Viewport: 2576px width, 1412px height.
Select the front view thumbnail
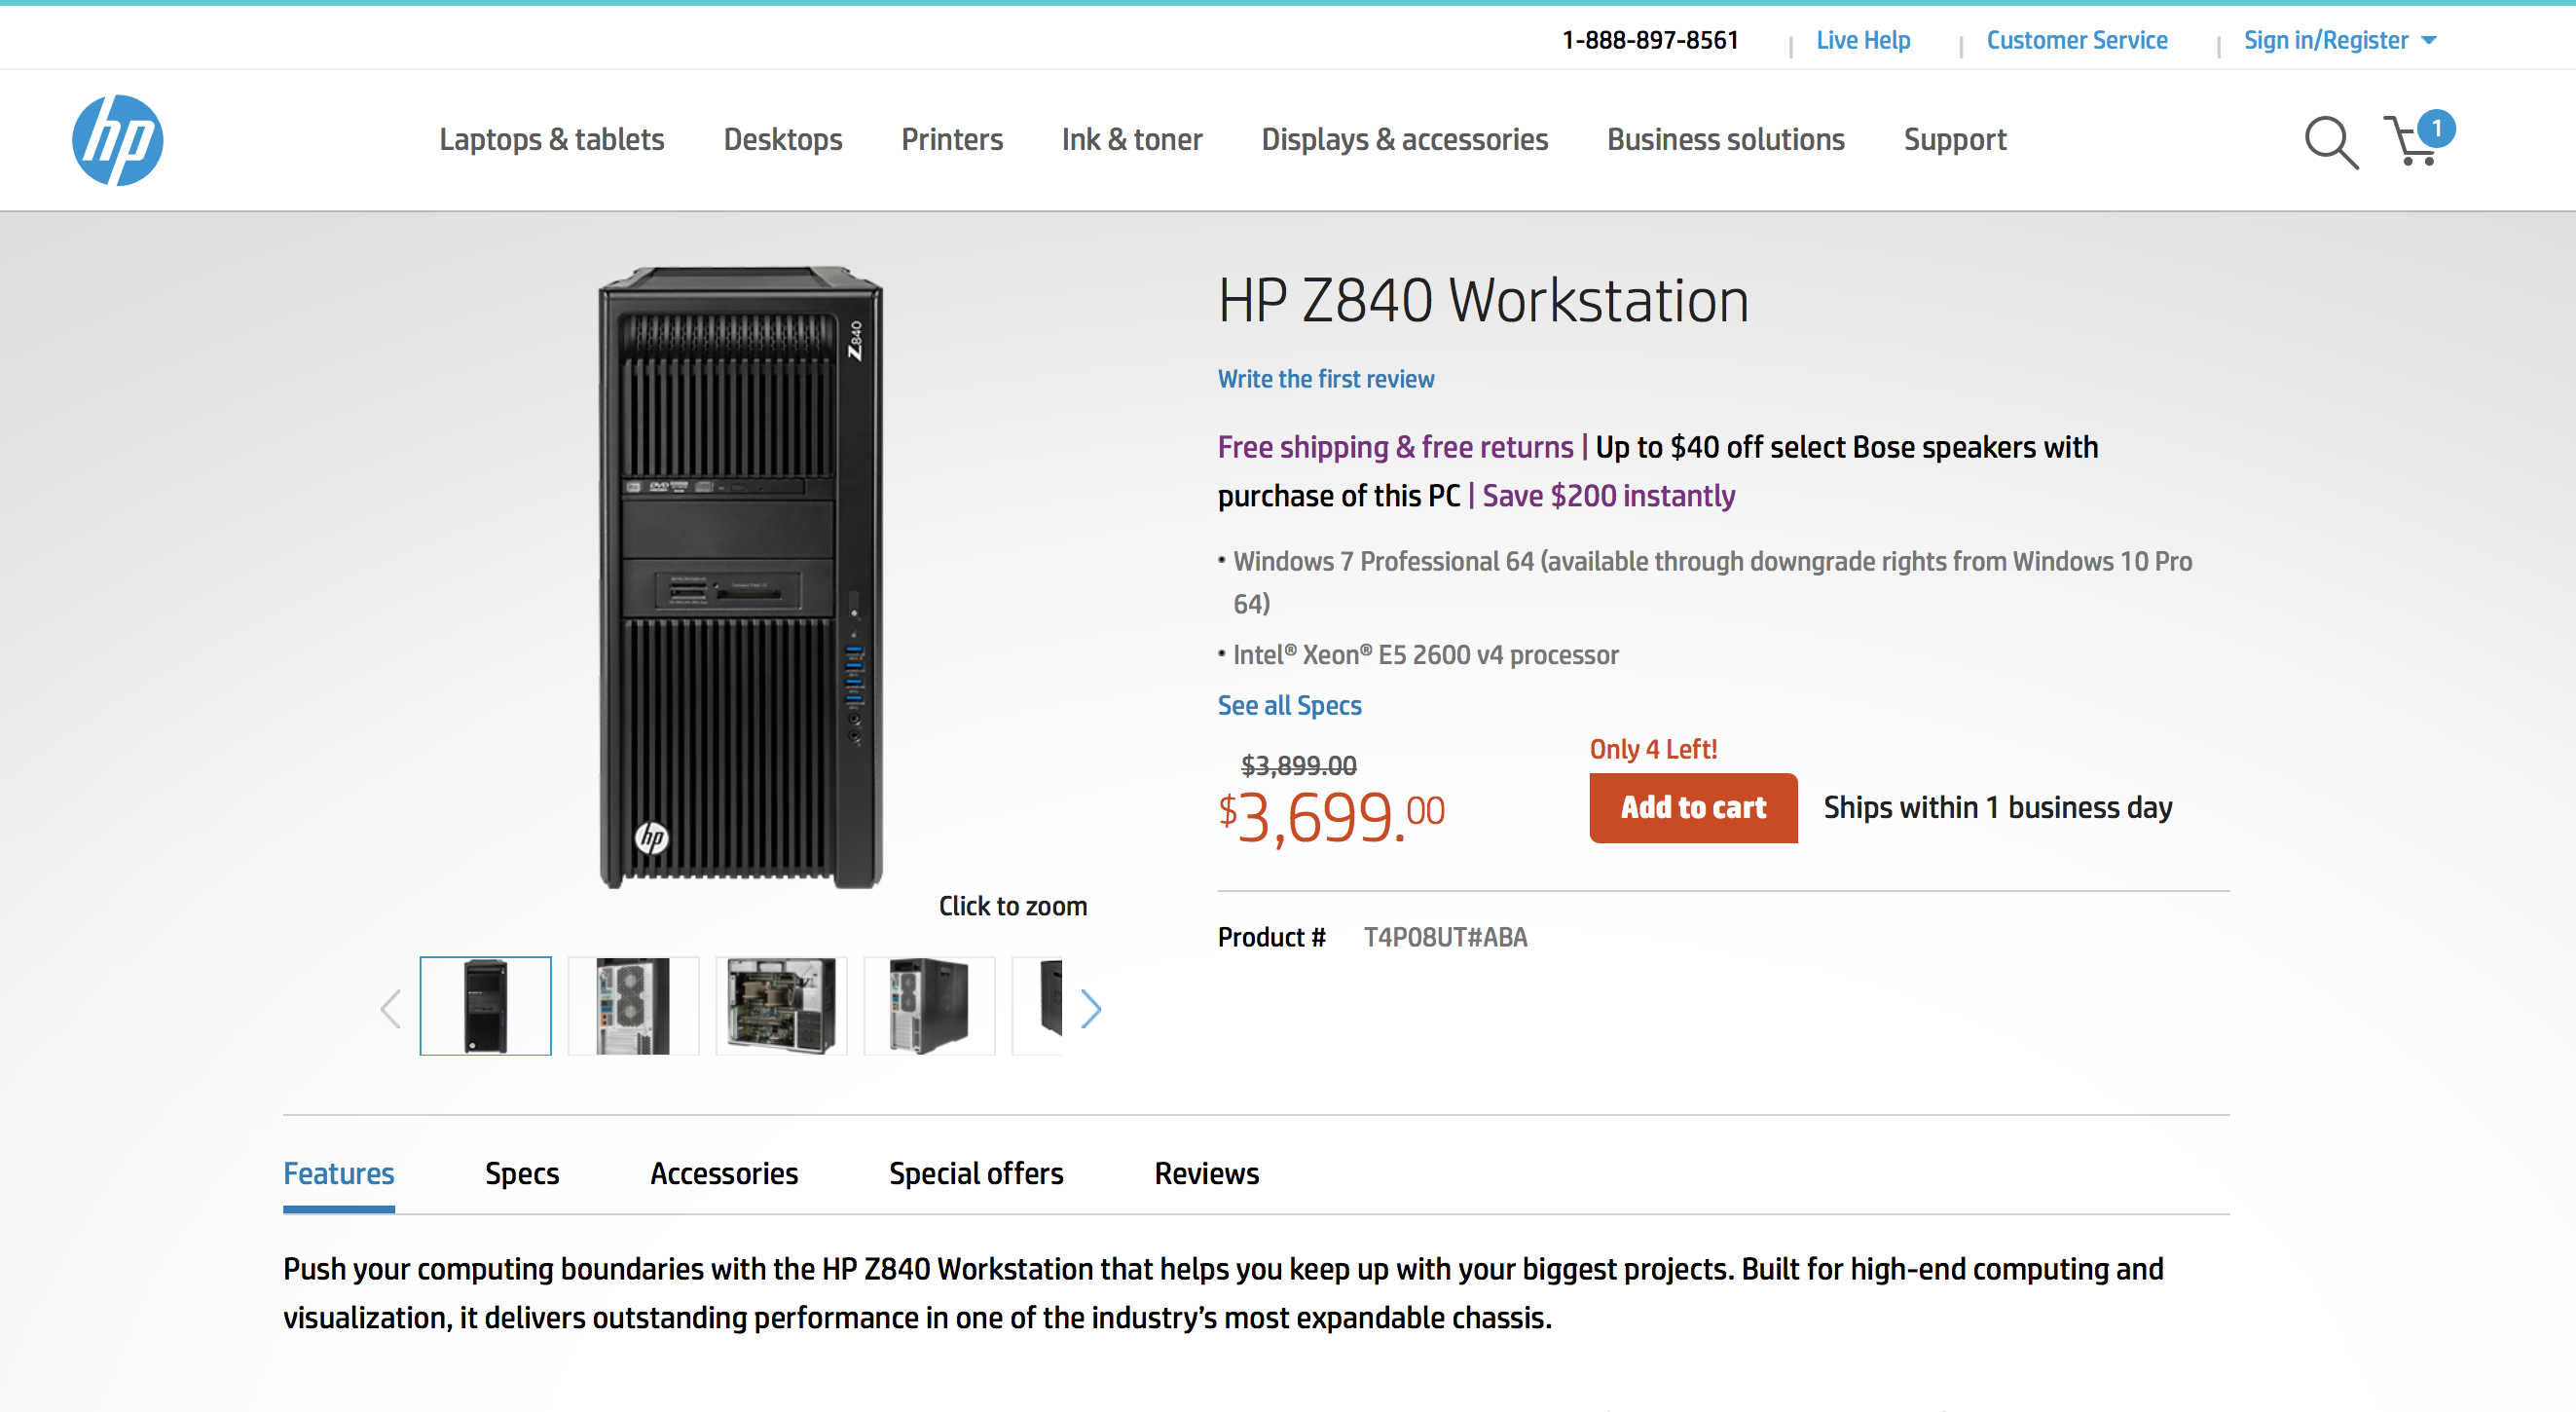pos(485,1005)
